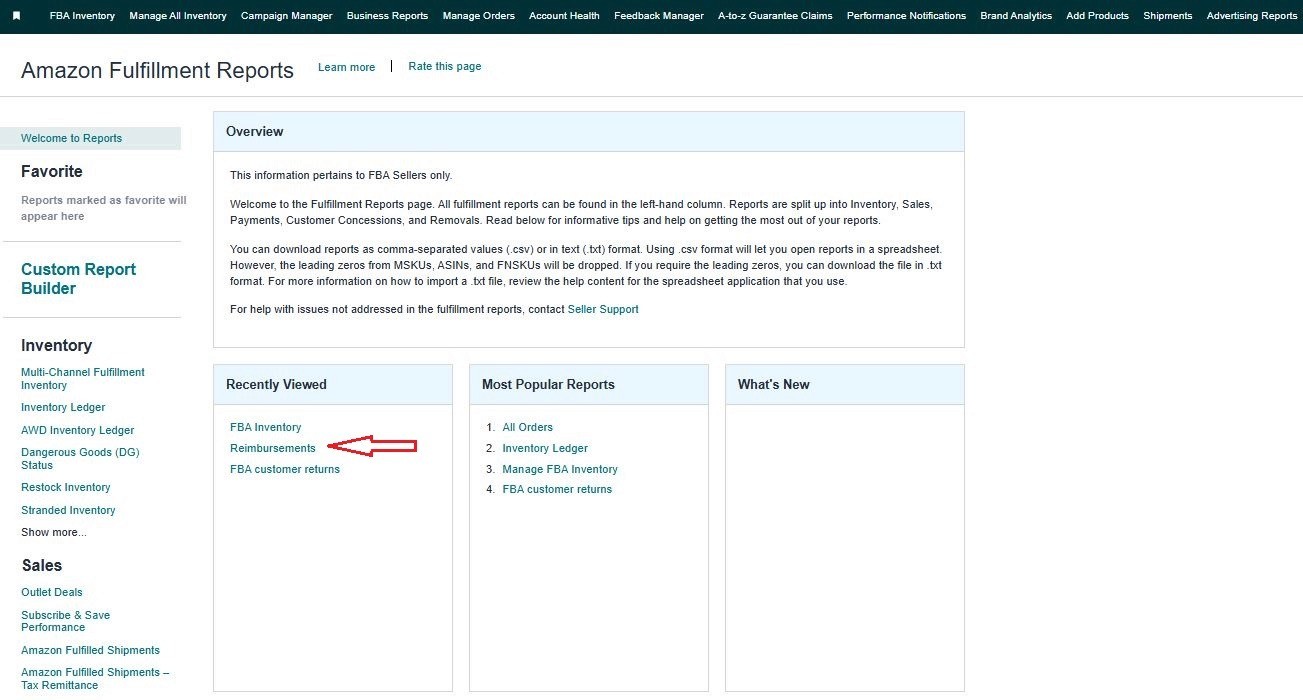Select Manage Orders in top bar

478,16
